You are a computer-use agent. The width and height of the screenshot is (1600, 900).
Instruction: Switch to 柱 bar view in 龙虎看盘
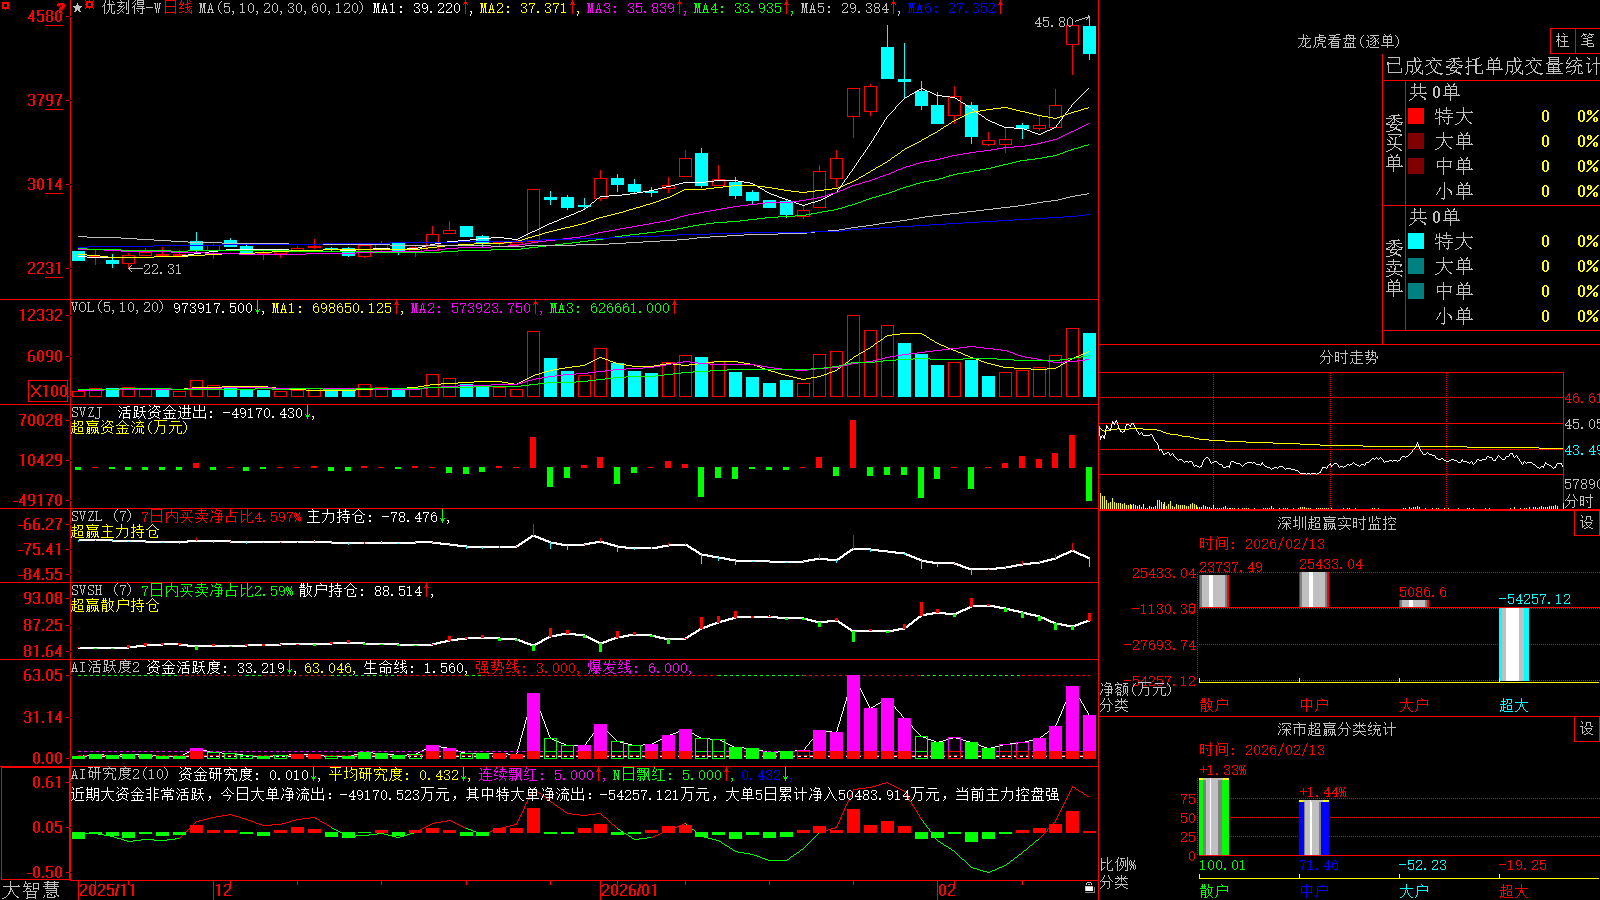point(1562,40)
